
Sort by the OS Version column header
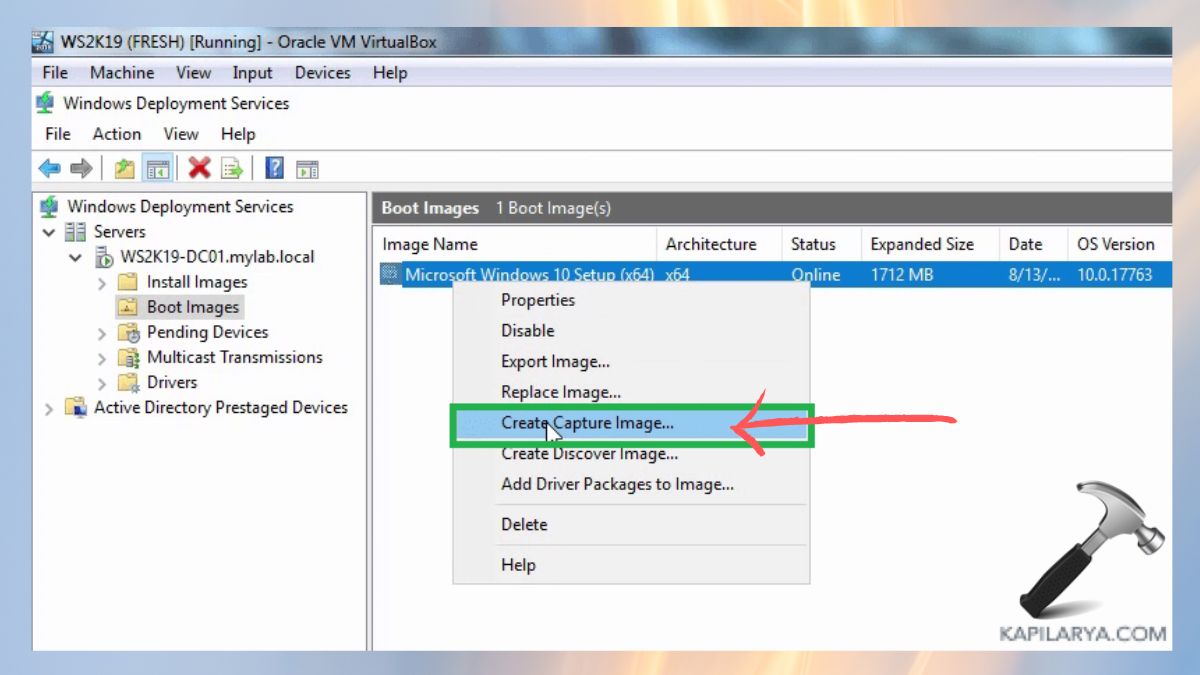pyautogui.click(x=1119, y=244)
